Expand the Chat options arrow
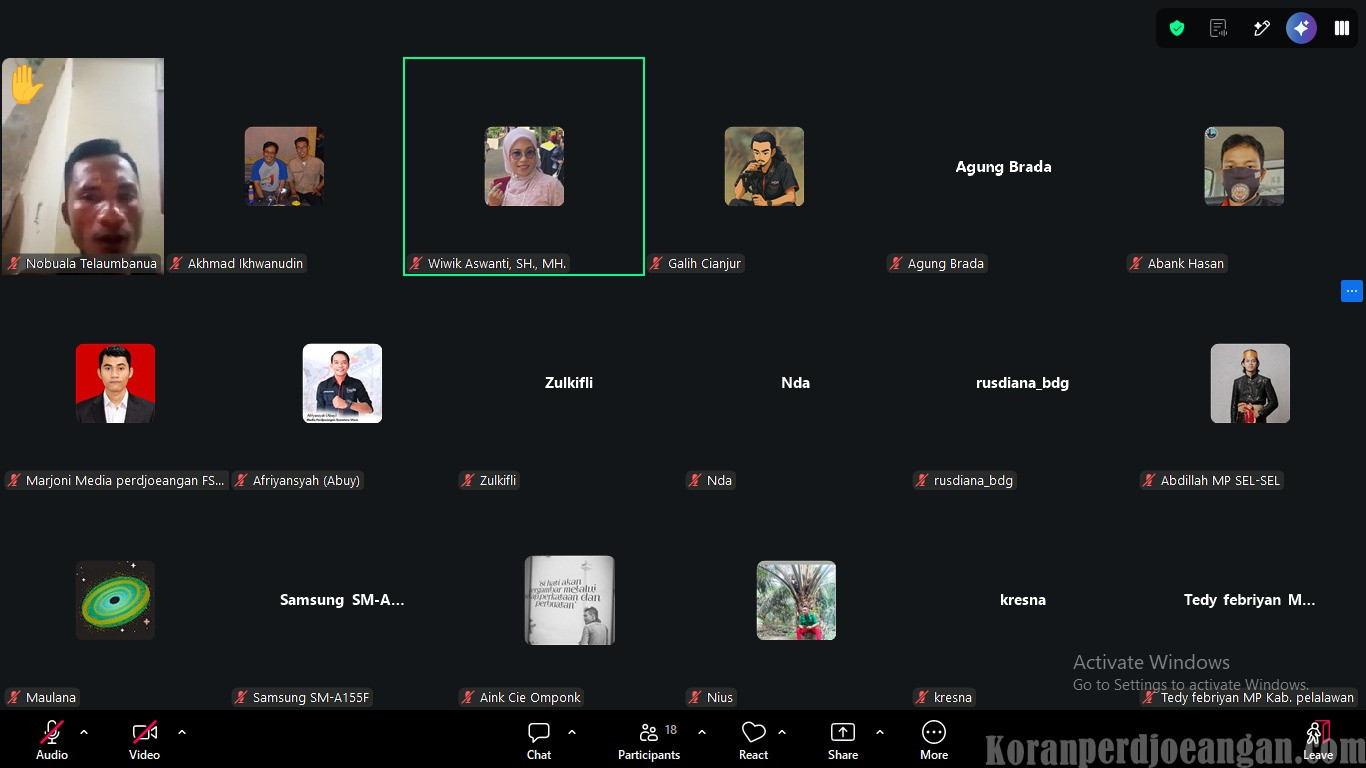The width and height of the screenshot is (1366, 768). point(572,732)
